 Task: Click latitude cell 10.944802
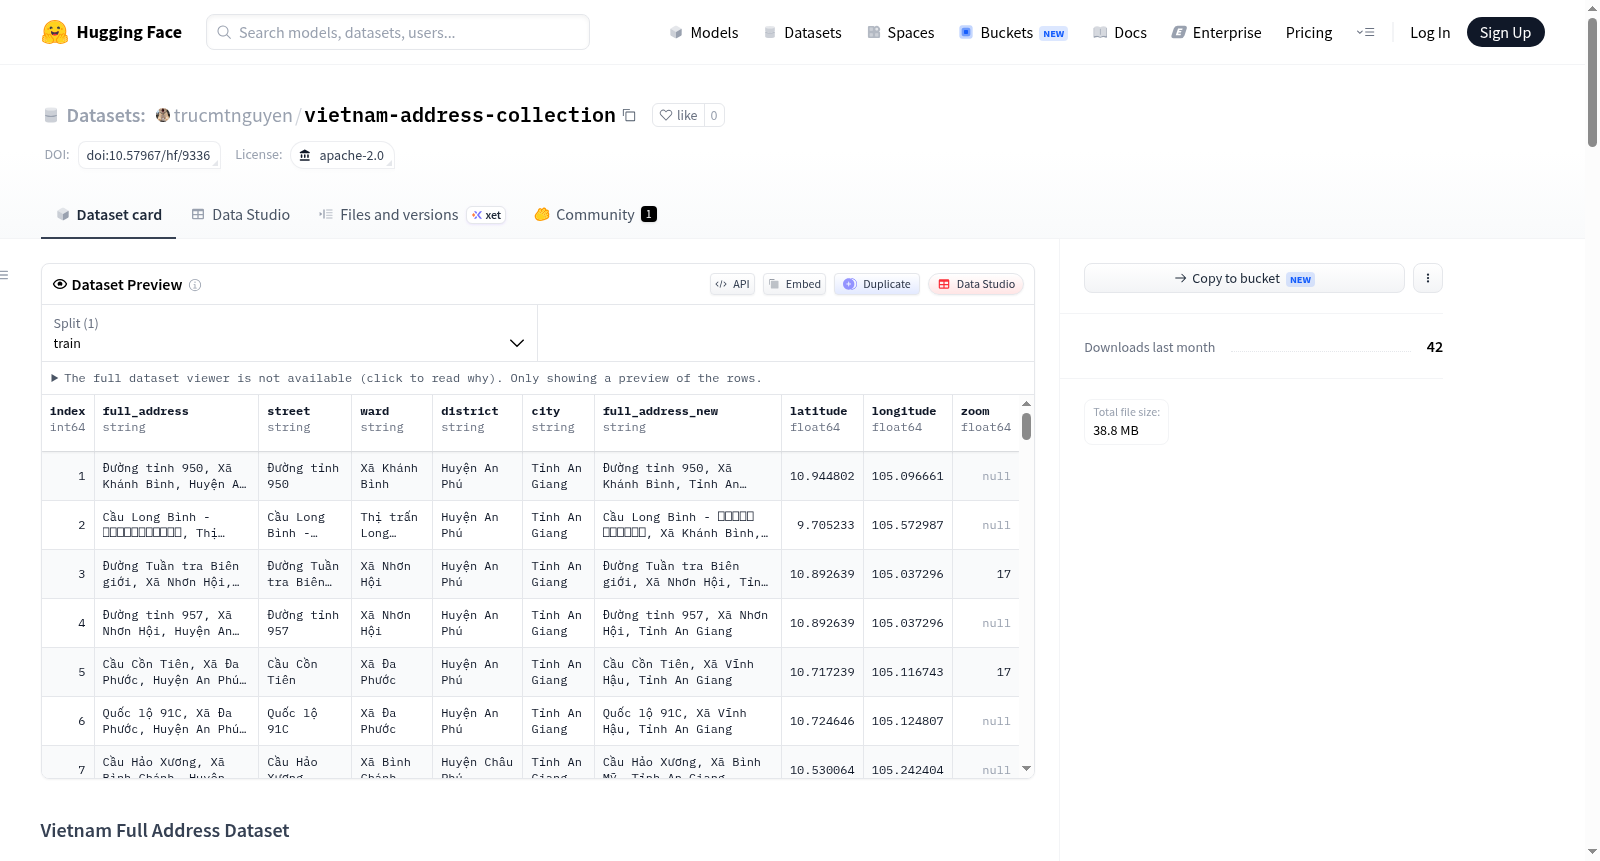click(822, 476)
